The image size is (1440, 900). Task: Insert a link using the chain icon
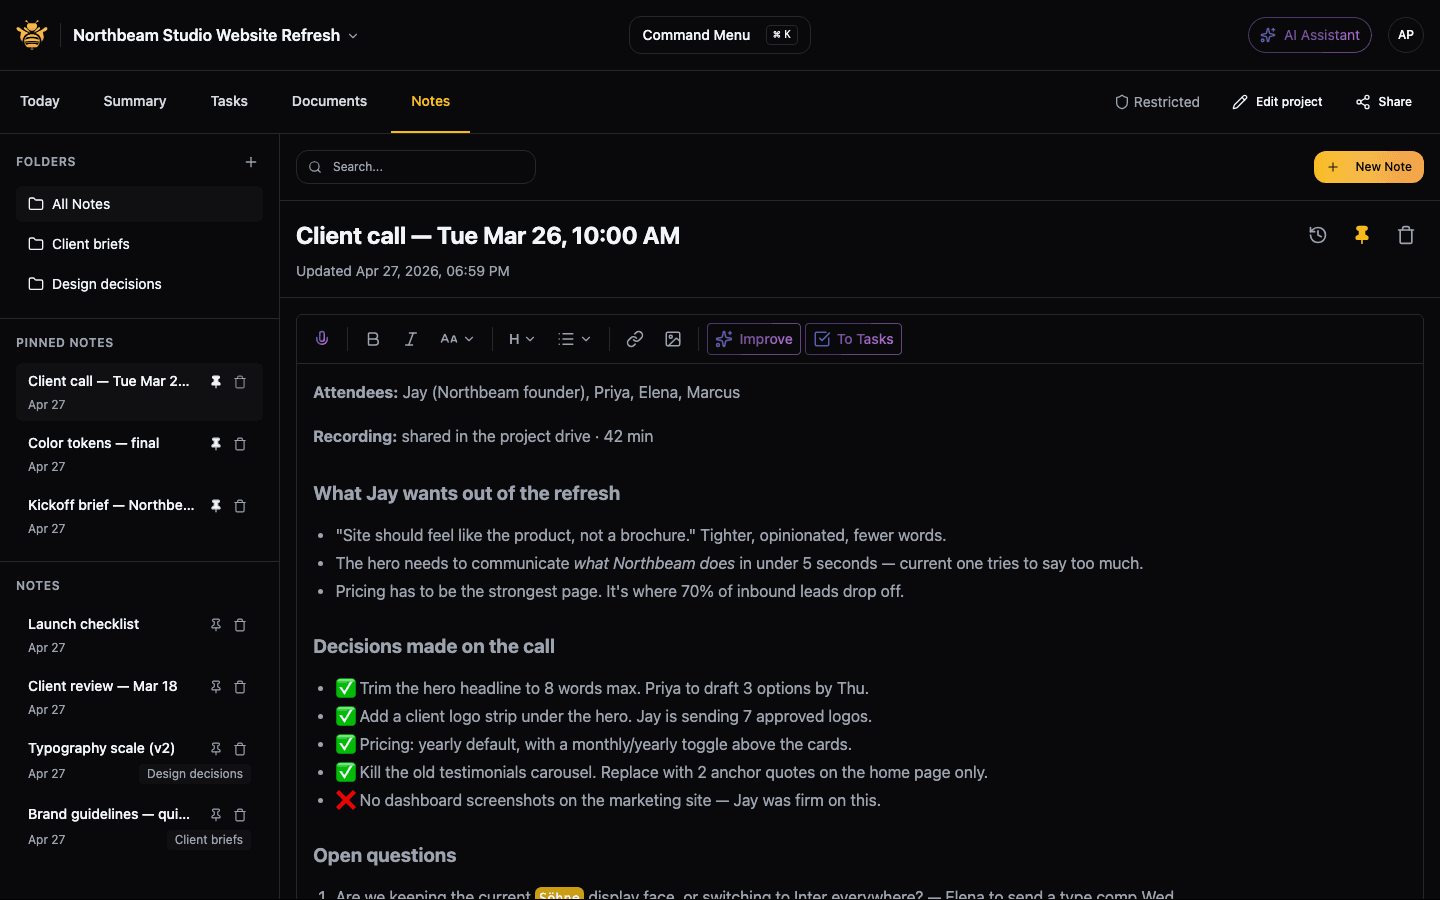pyautogui.click(x=634, y=339)
